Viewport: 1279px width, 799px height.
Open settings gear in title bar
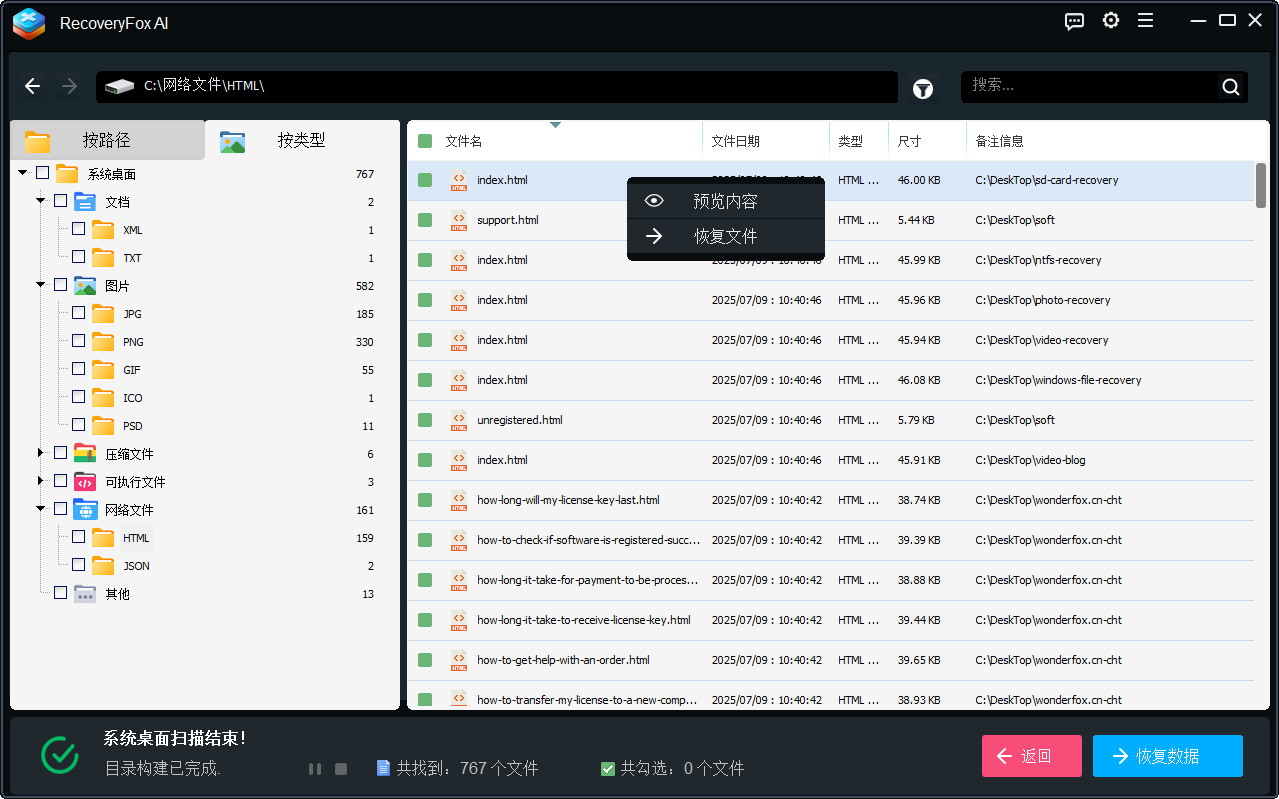click(1110, 21)
